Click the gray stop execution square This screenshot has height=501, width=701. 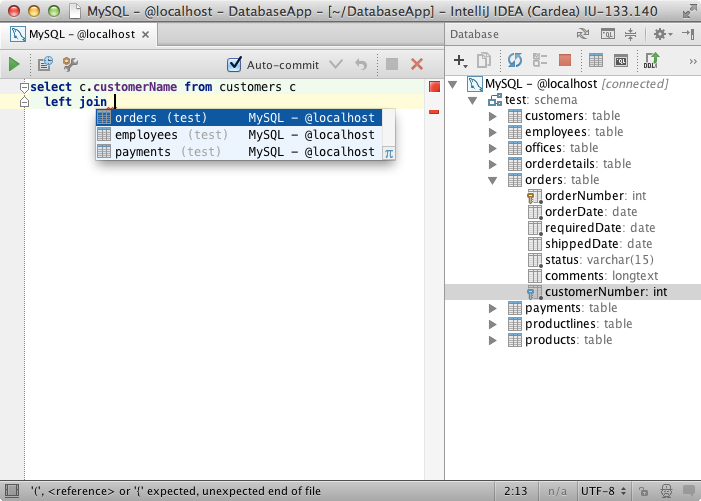coord(392,64)
